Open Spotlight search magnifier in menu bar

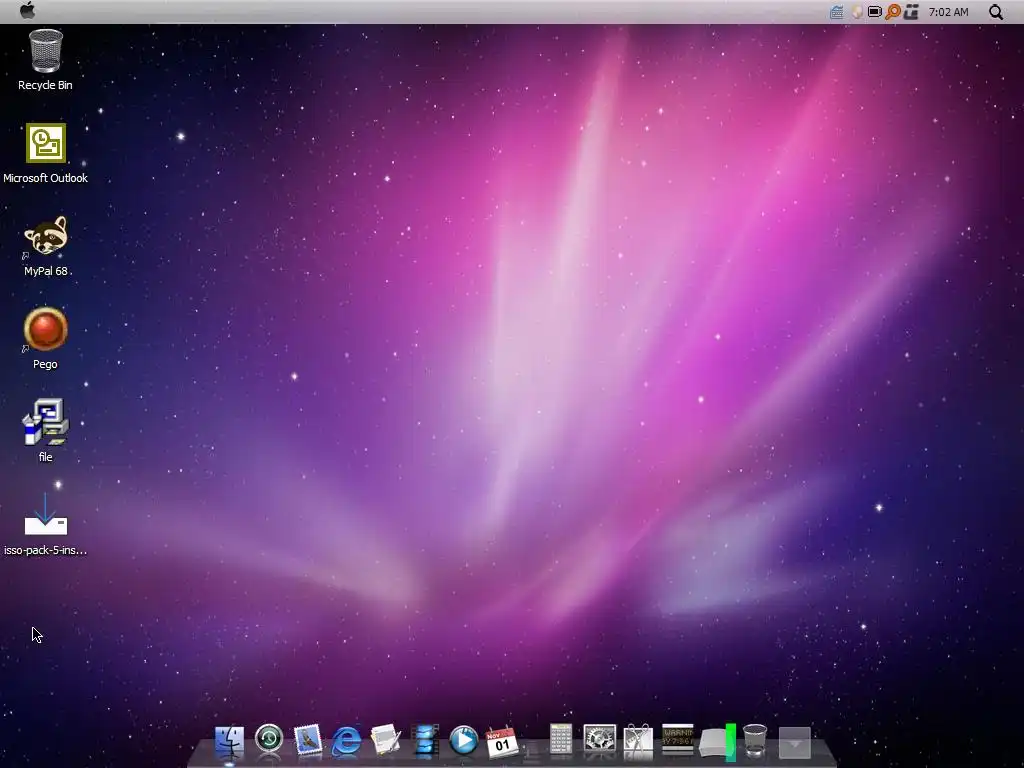tap(995, 12)
